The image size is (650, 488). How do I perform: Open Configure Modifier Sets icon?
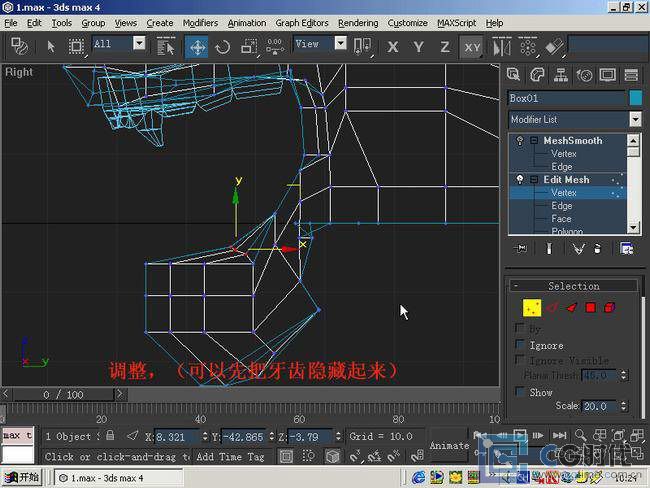(x=626, y=248)
